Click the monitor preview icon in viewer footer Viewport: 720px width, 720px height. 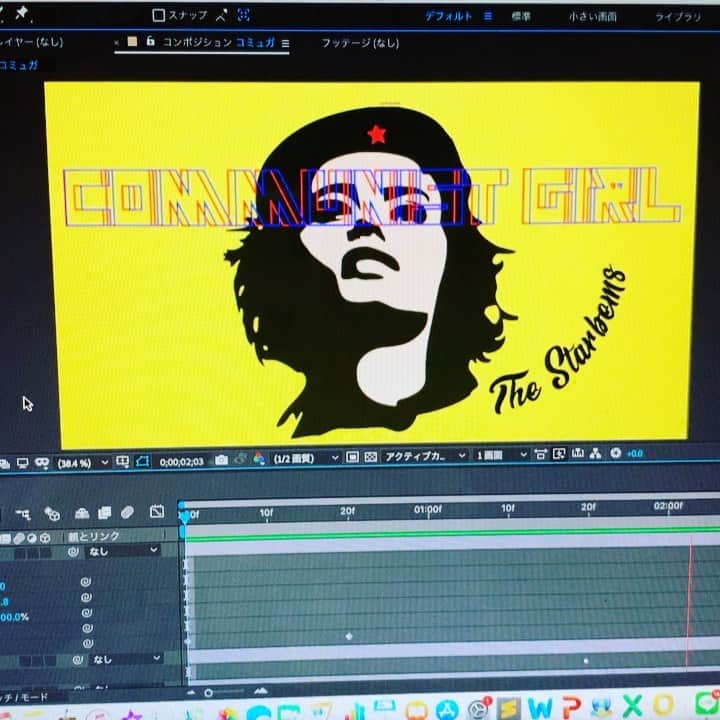(22, 463)
